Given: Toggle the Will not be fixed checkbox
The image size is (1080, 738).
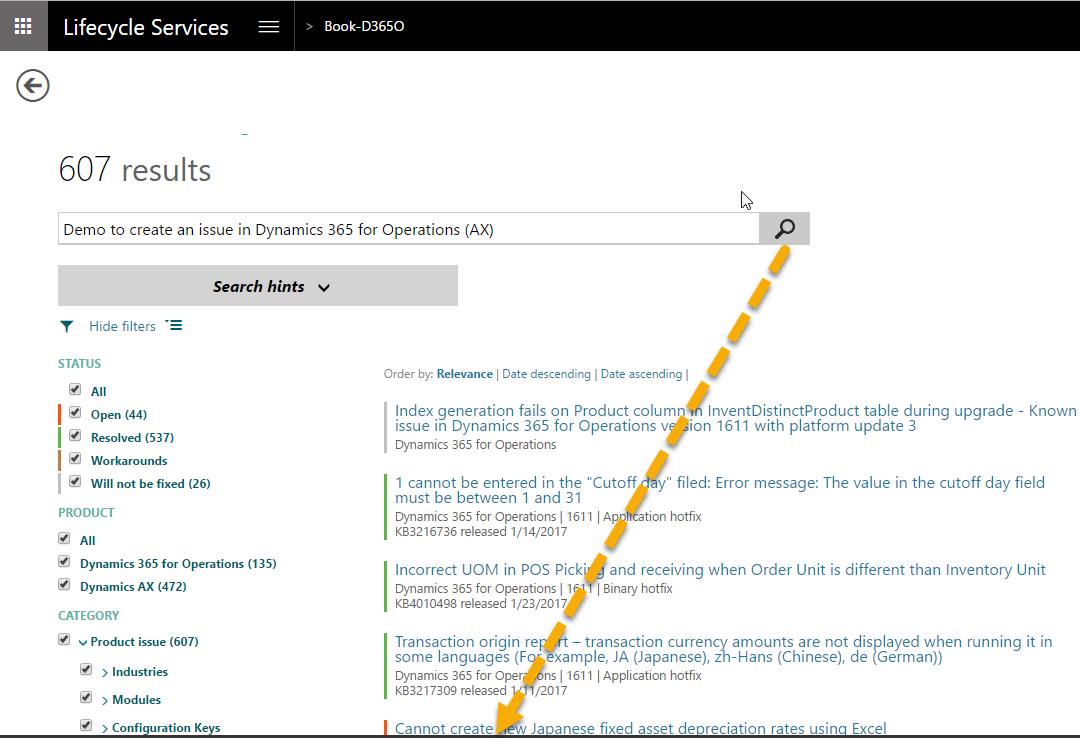Looking at the screenshot, I should 75,482.
